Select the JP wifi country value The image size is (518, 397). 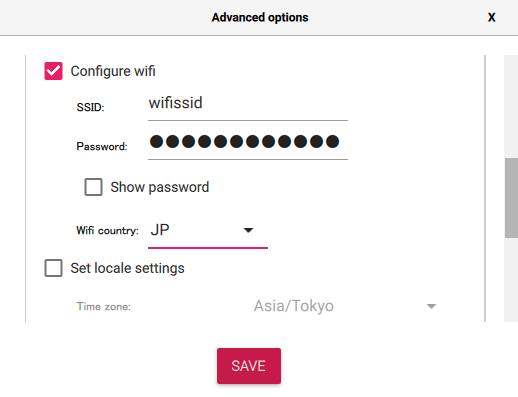point(160,230)
